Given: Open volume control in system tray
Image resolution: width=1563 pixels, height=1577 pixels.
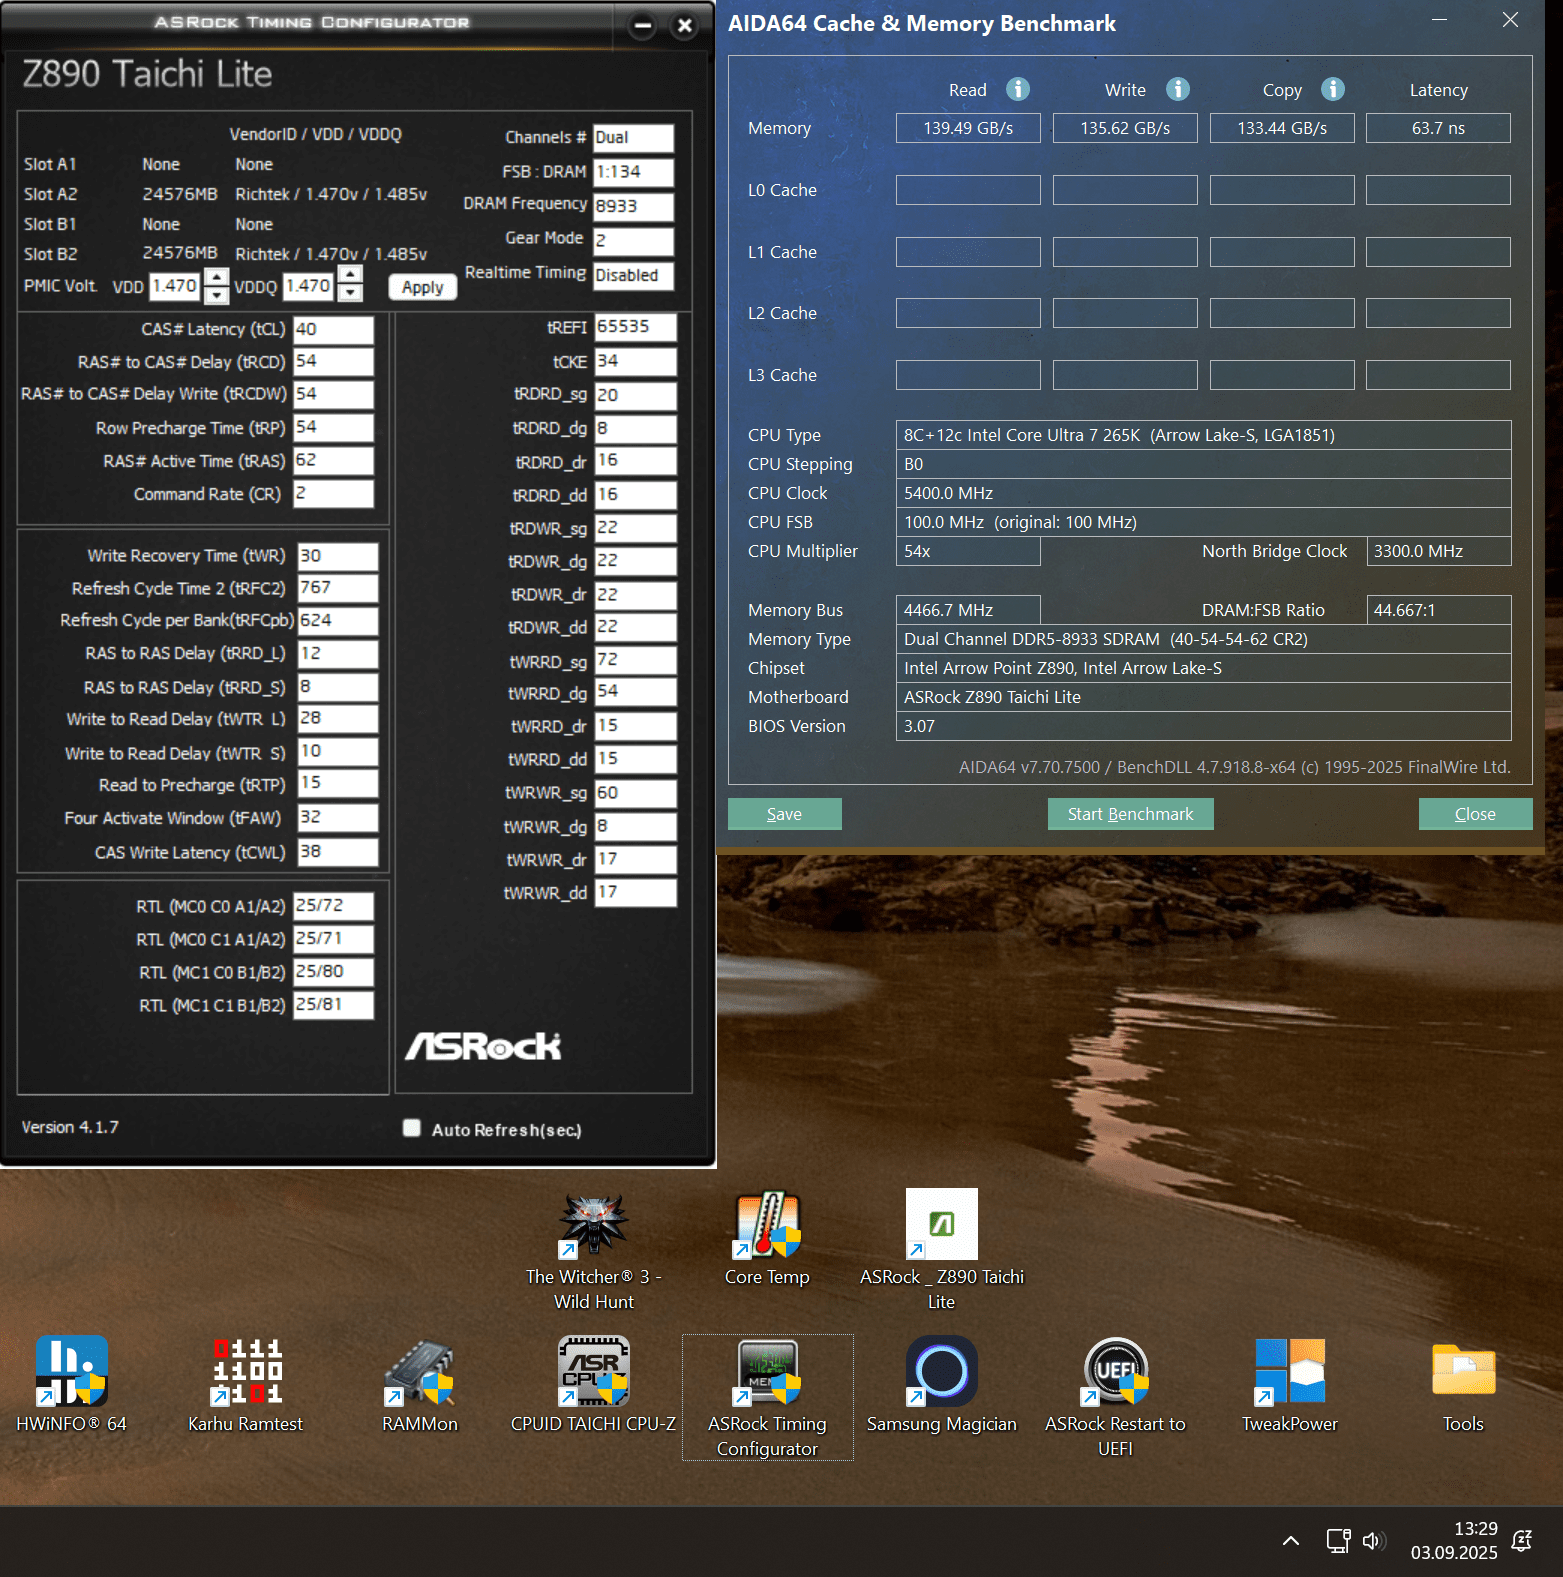Looking at the screenshot, I should coord(1373,1541).
